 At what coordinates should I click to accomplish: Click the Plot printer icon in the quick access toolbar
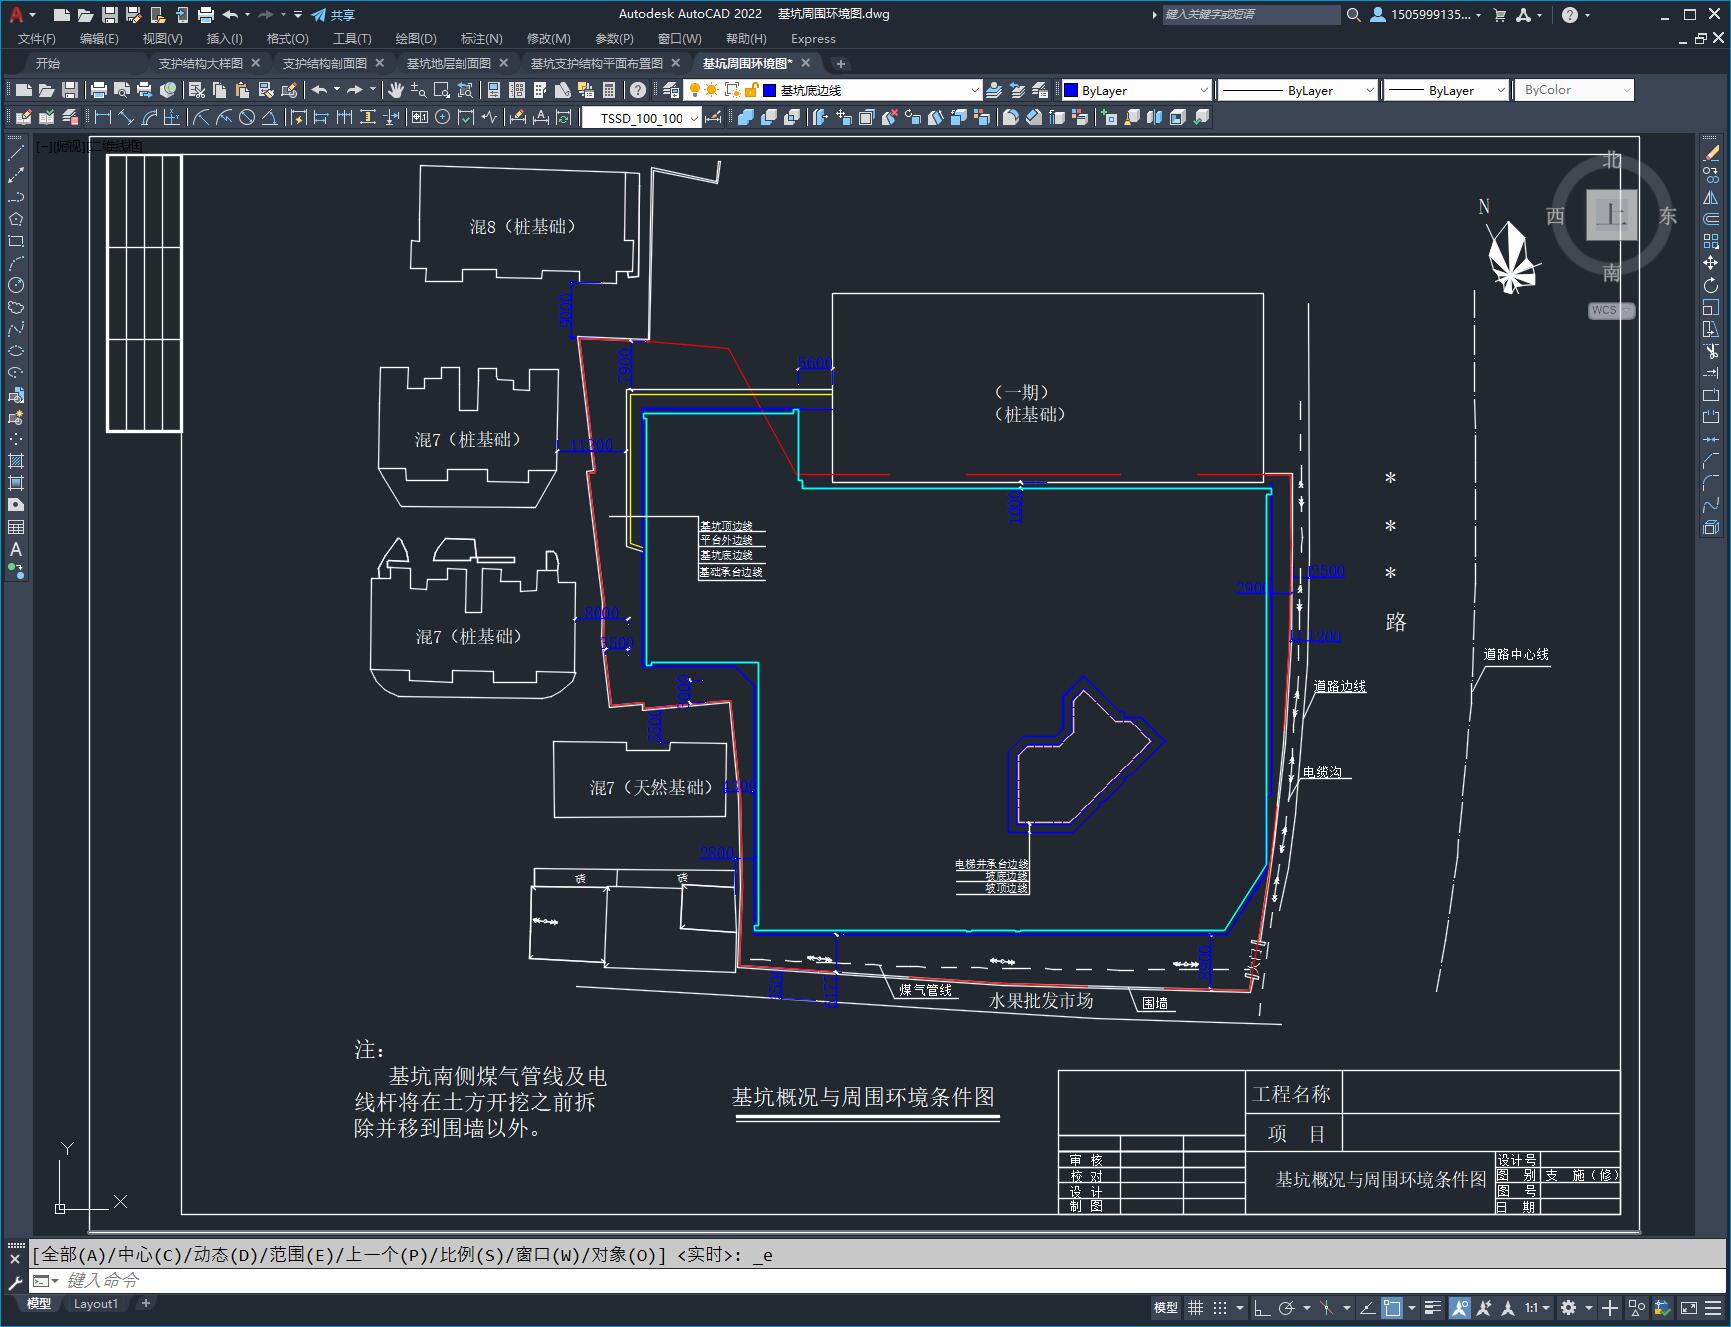click(206, 15)
